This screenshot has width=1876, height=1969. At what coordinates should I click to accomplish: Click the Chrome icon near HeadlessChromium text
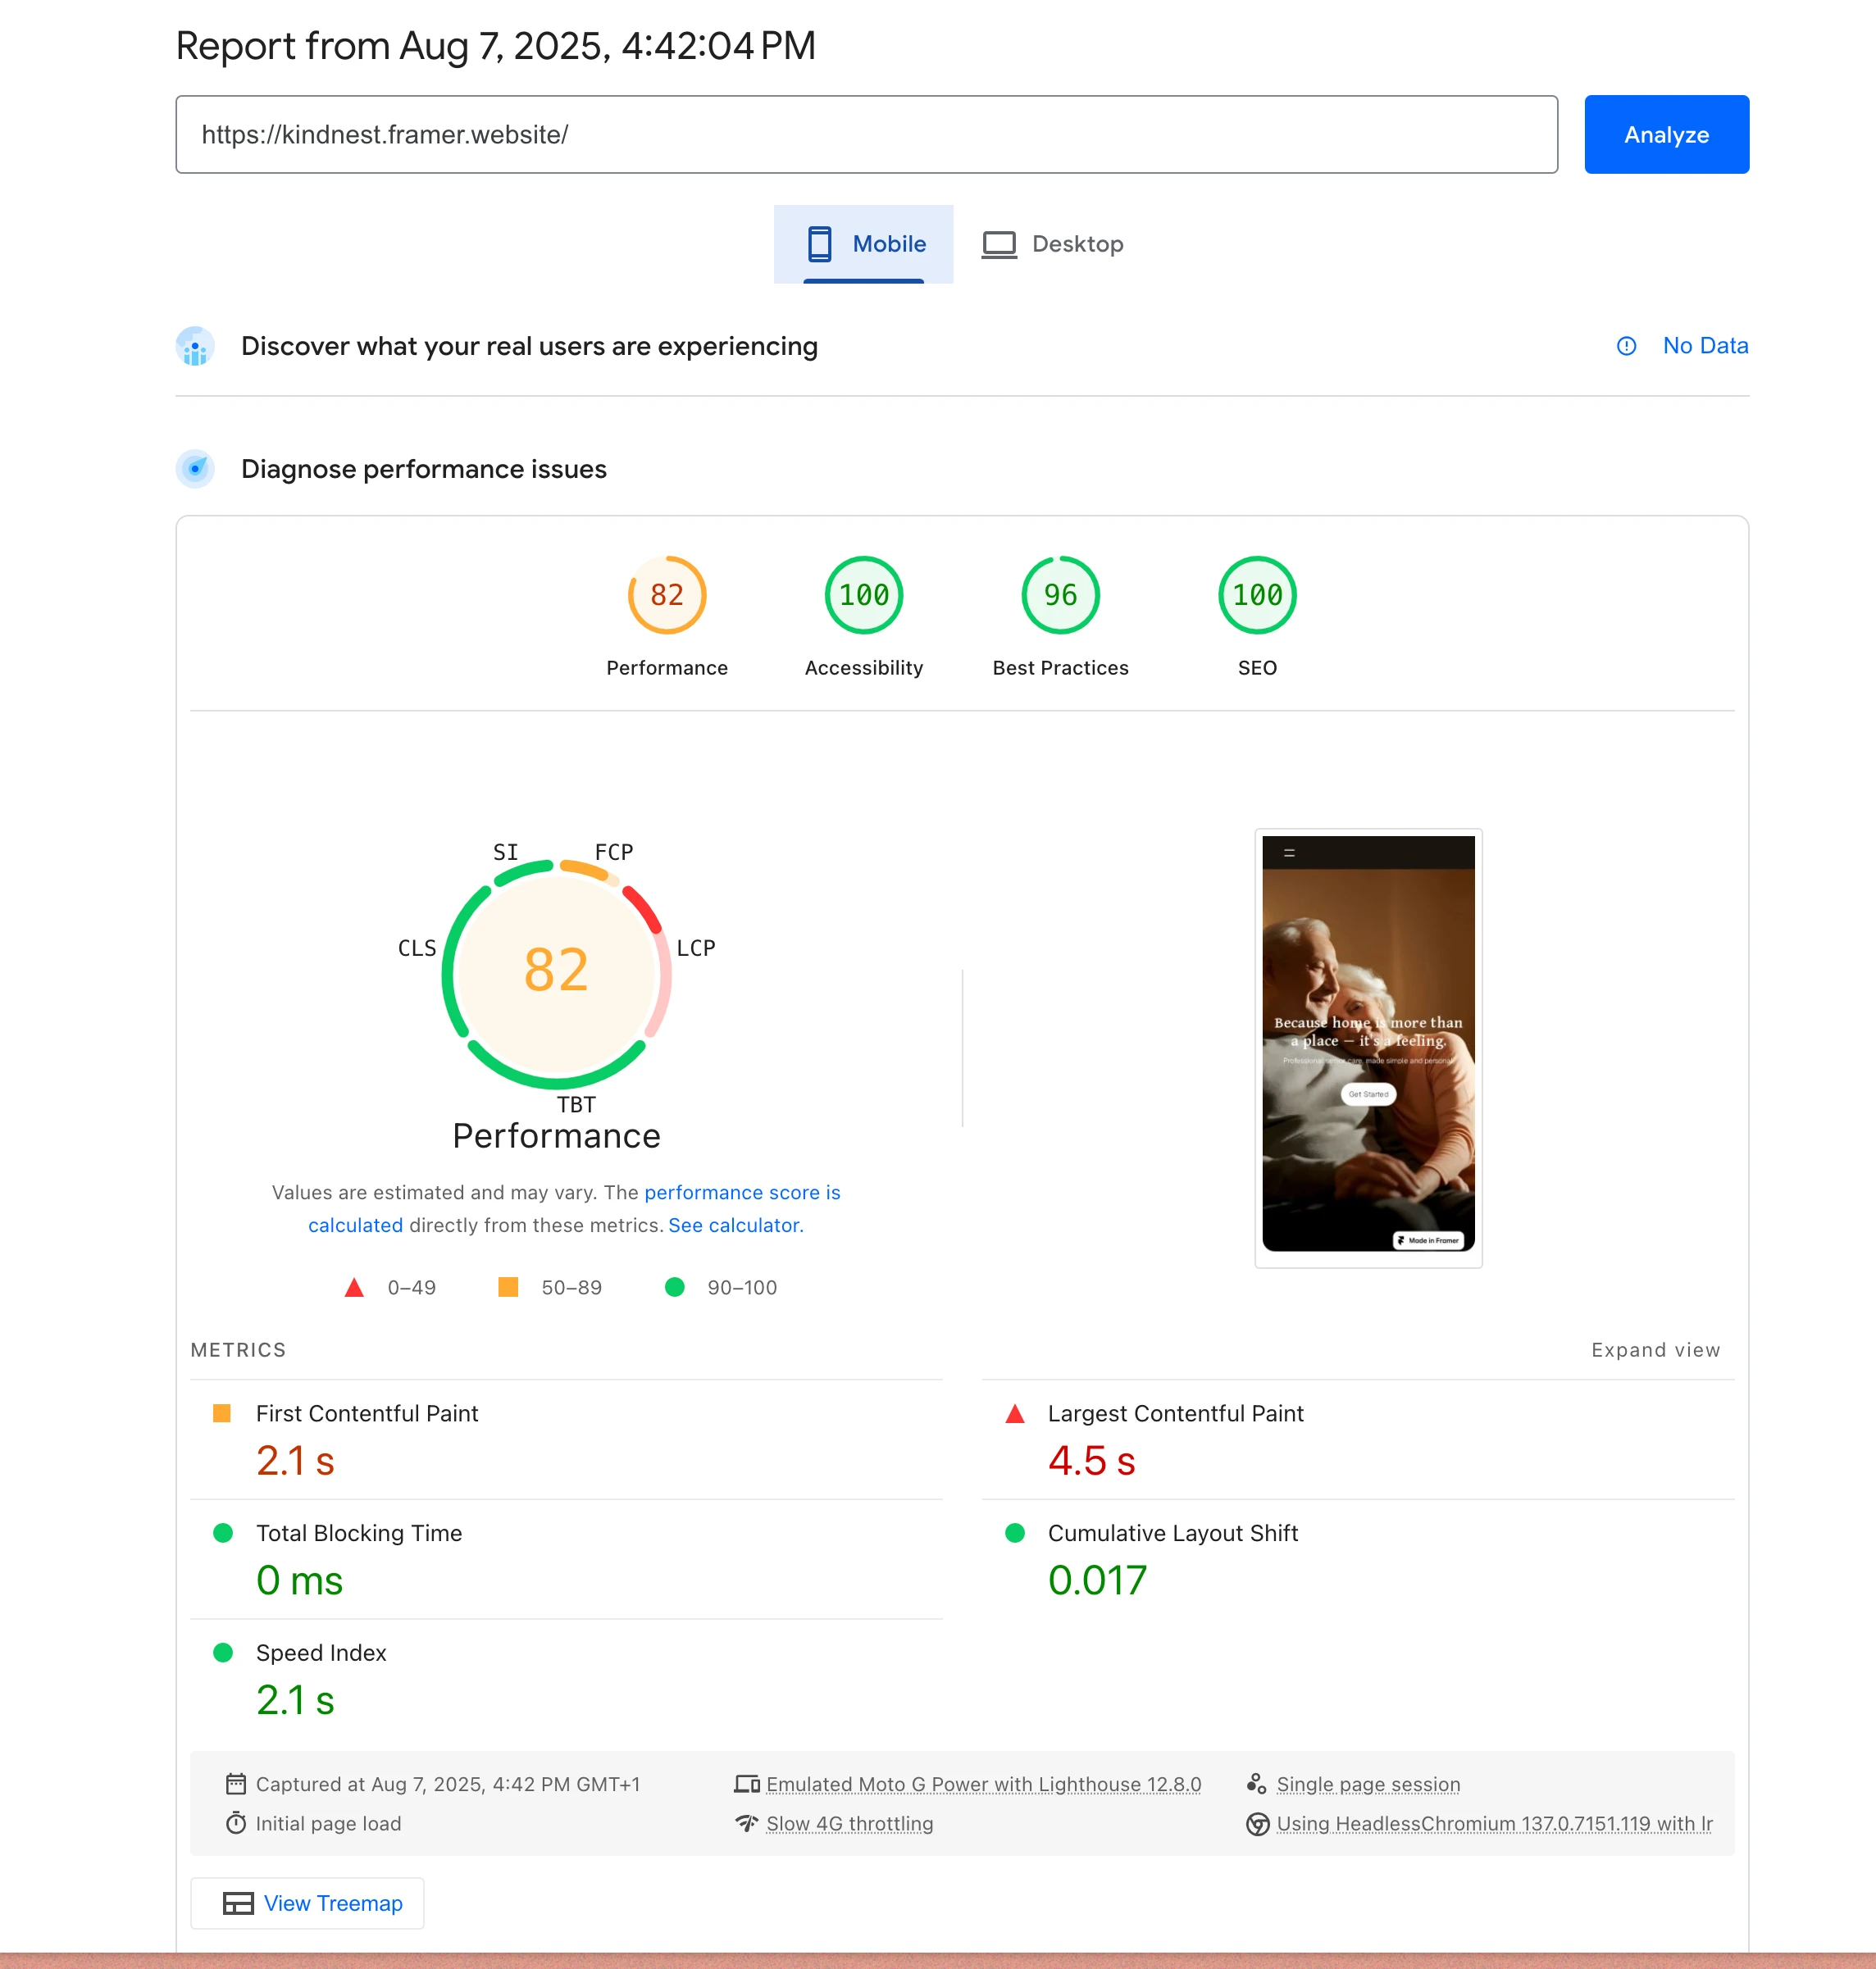tap(1258, 1824)
